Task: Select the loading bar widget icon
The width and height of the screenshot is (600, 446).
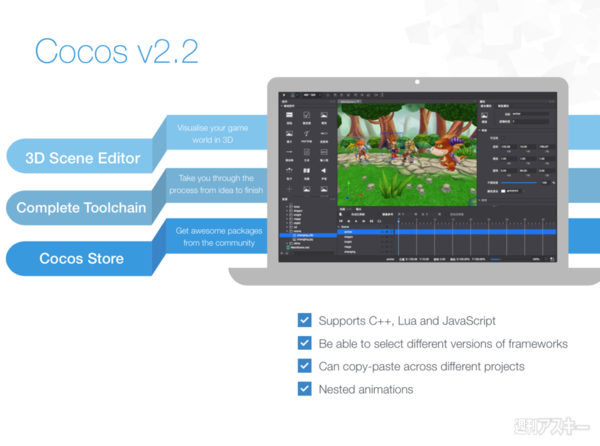Action: click(324, 133)
